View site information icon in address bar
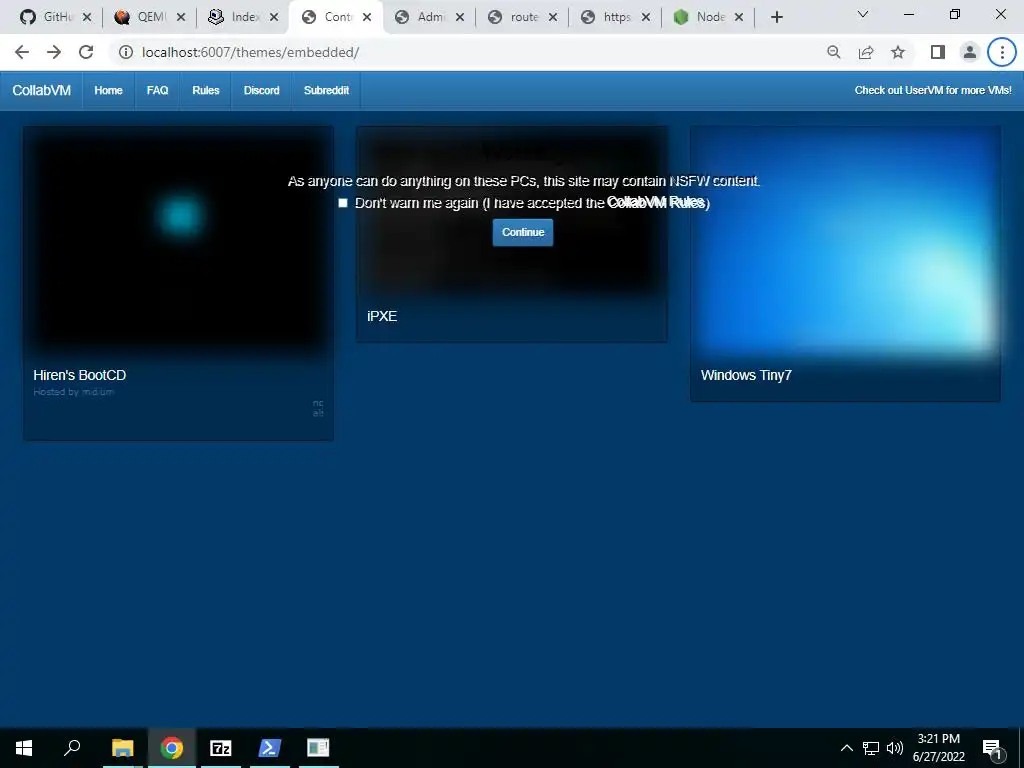Viewport: 1024px width, 768px height. (125, 52)
